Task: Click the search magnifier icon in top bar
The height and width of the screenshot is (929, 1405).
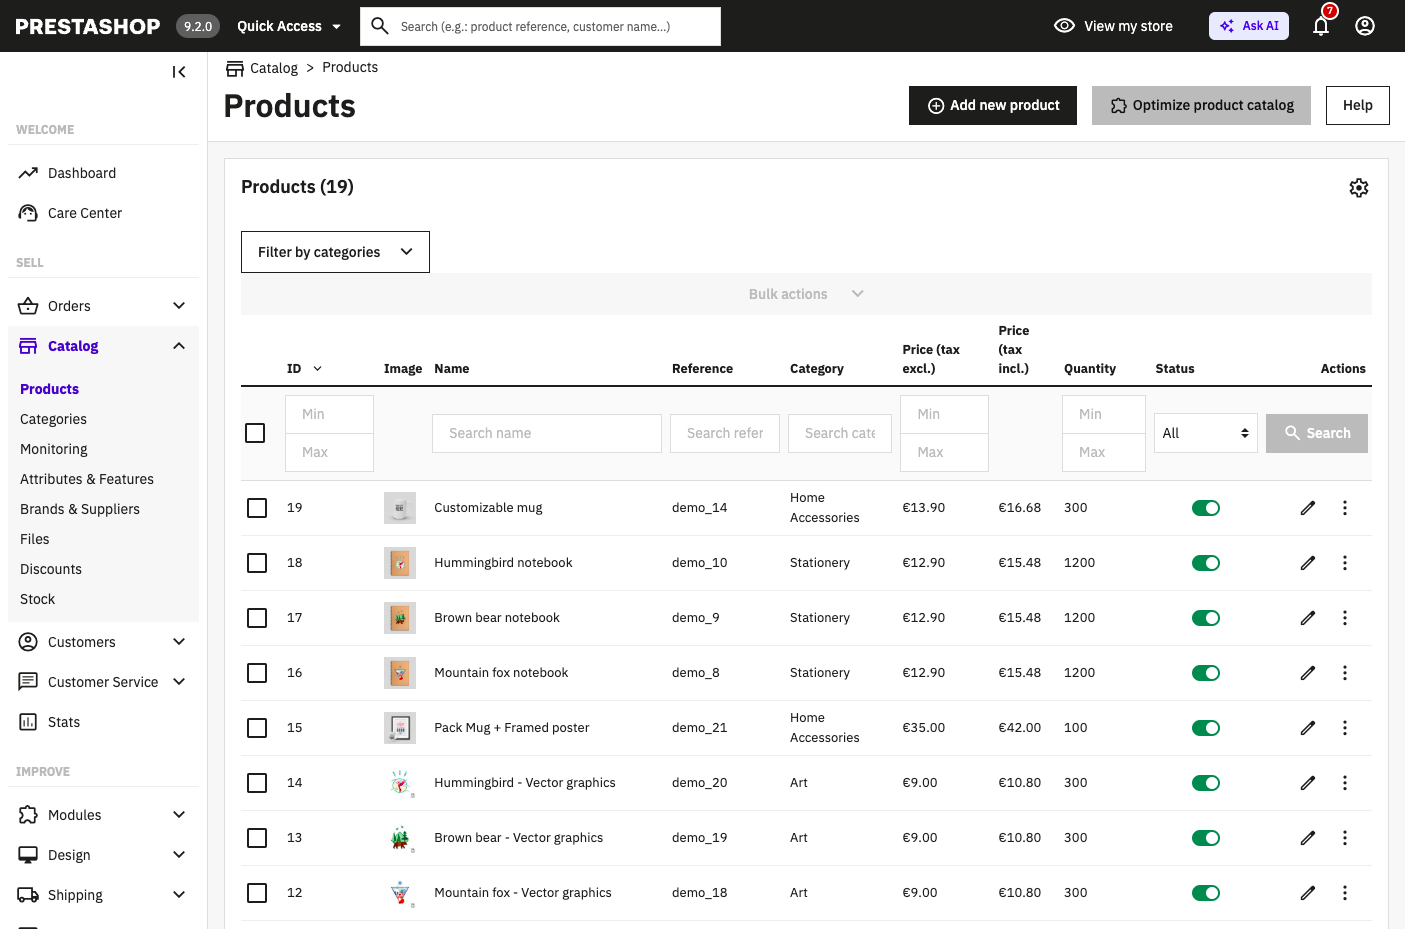Action: [x=380, y=26]
